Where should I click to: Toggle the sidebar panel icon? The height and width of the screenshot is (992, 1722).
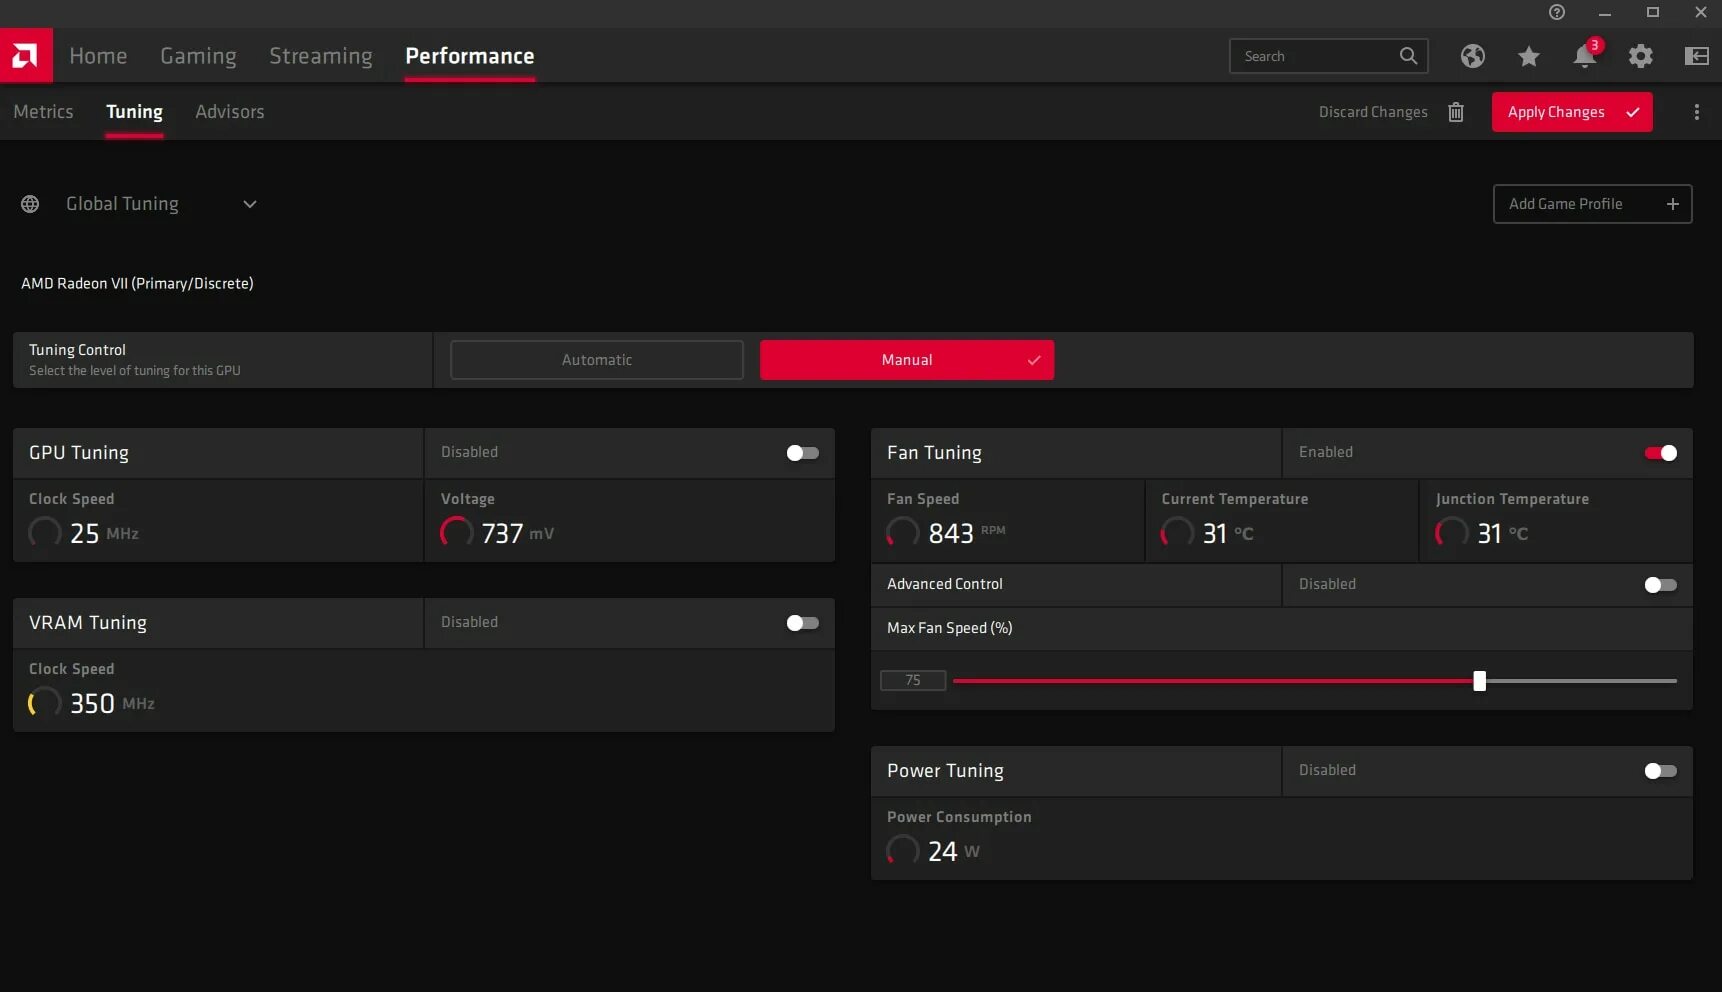tap(1697, 56)
